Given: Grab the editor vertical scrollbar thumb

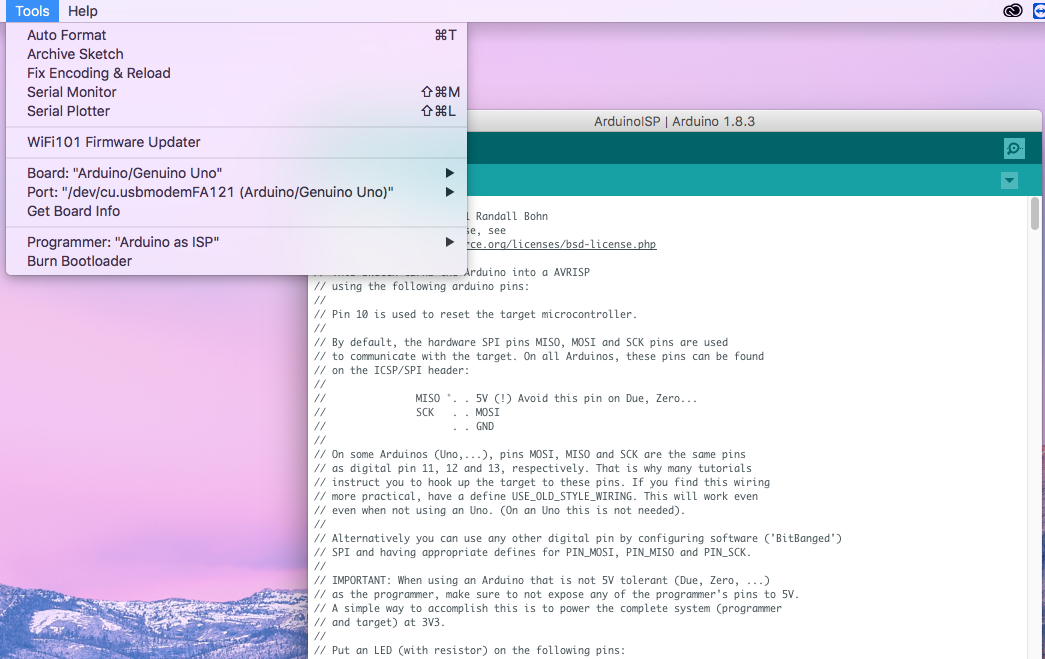Looking at the screenshot, I should click(x=1034, y=213).
